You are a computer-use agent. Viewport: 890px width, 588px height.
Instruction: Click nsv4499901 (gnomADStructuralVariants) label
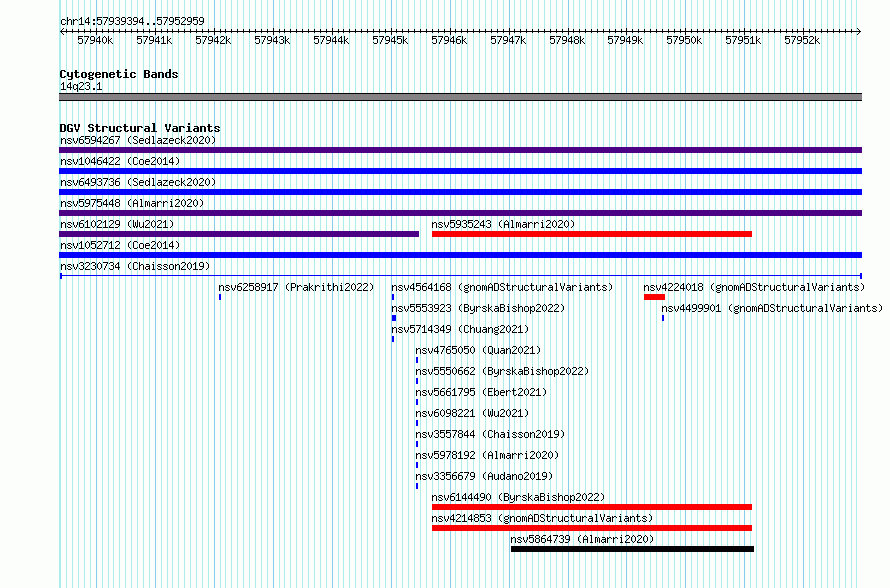773,308
